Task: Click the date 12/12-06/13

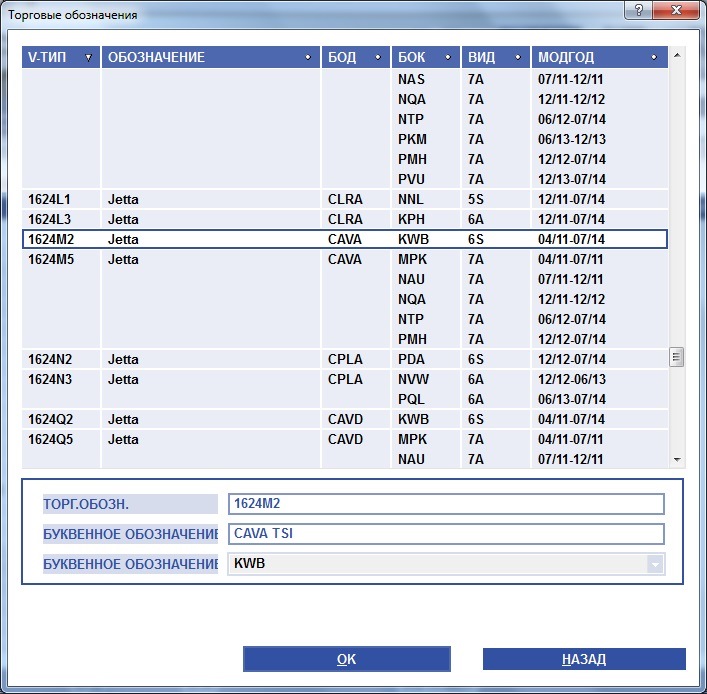Action: 572,379
